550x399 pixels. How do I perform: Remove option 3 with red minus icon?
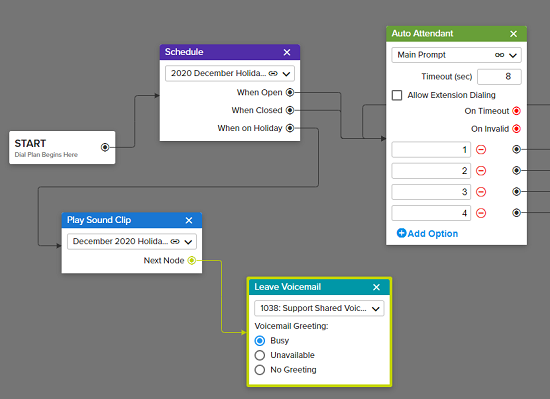pos(481,192)
